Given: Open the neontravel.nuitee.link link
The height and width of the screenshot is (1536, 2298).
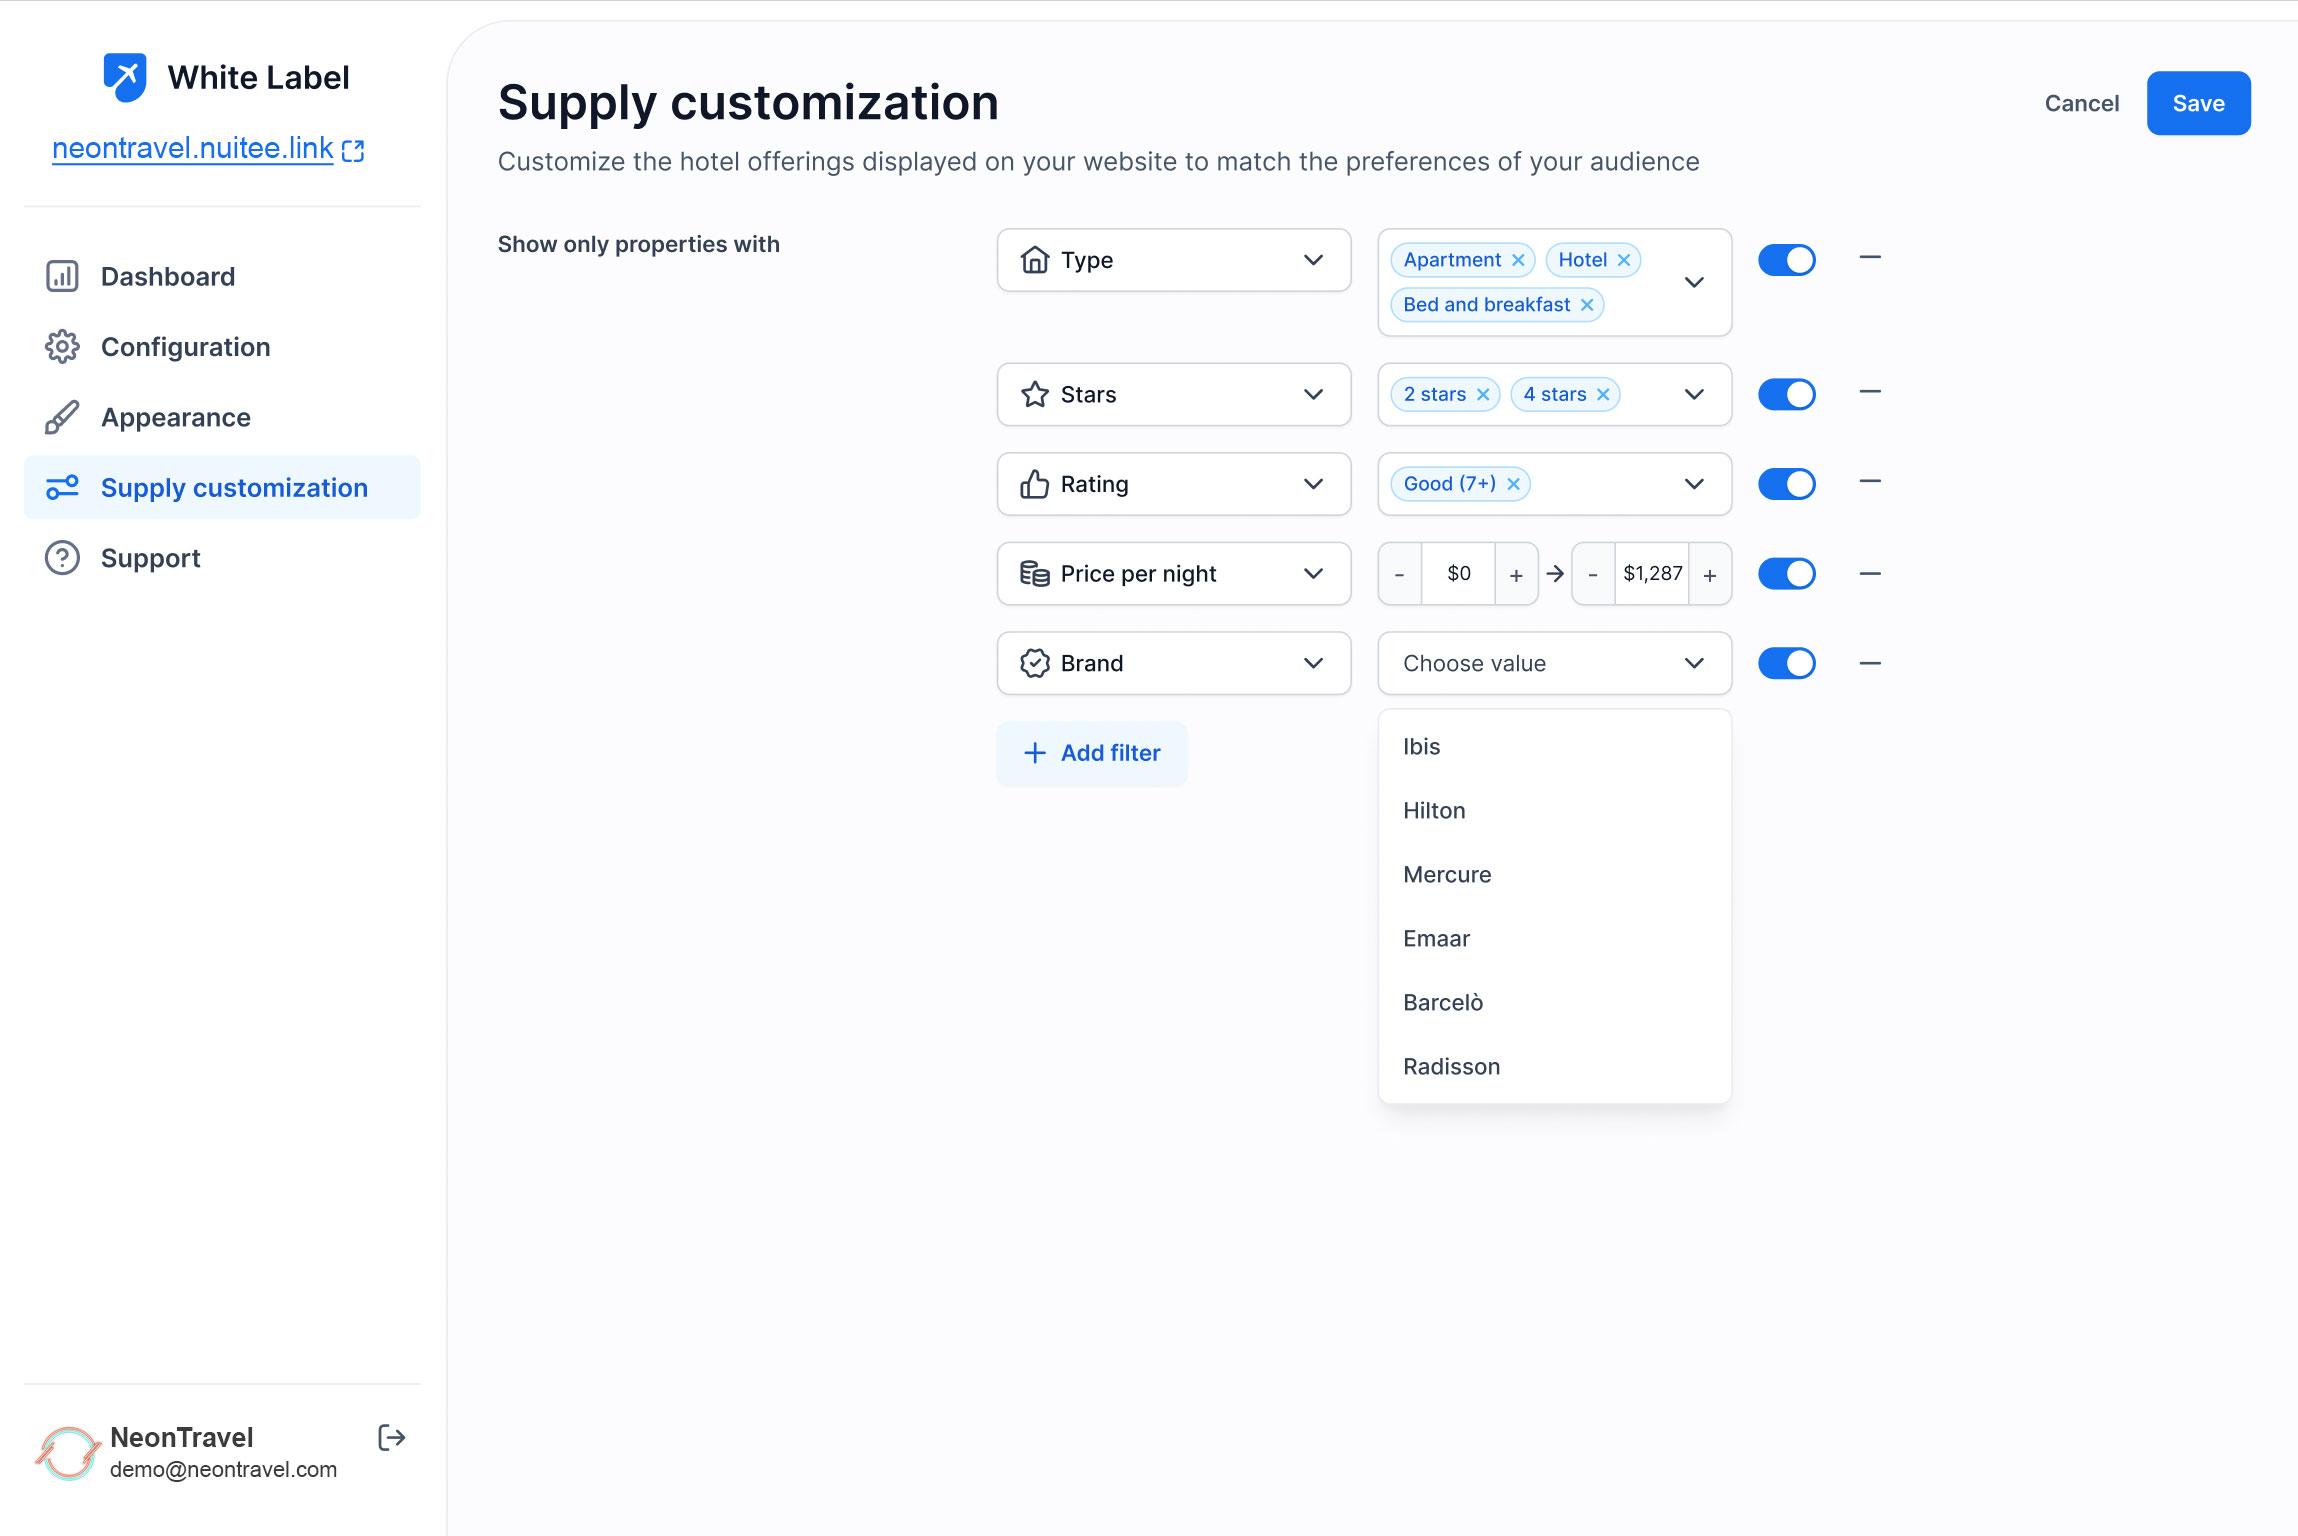Looking at the screenshot, I should click(x=193, y=149).
